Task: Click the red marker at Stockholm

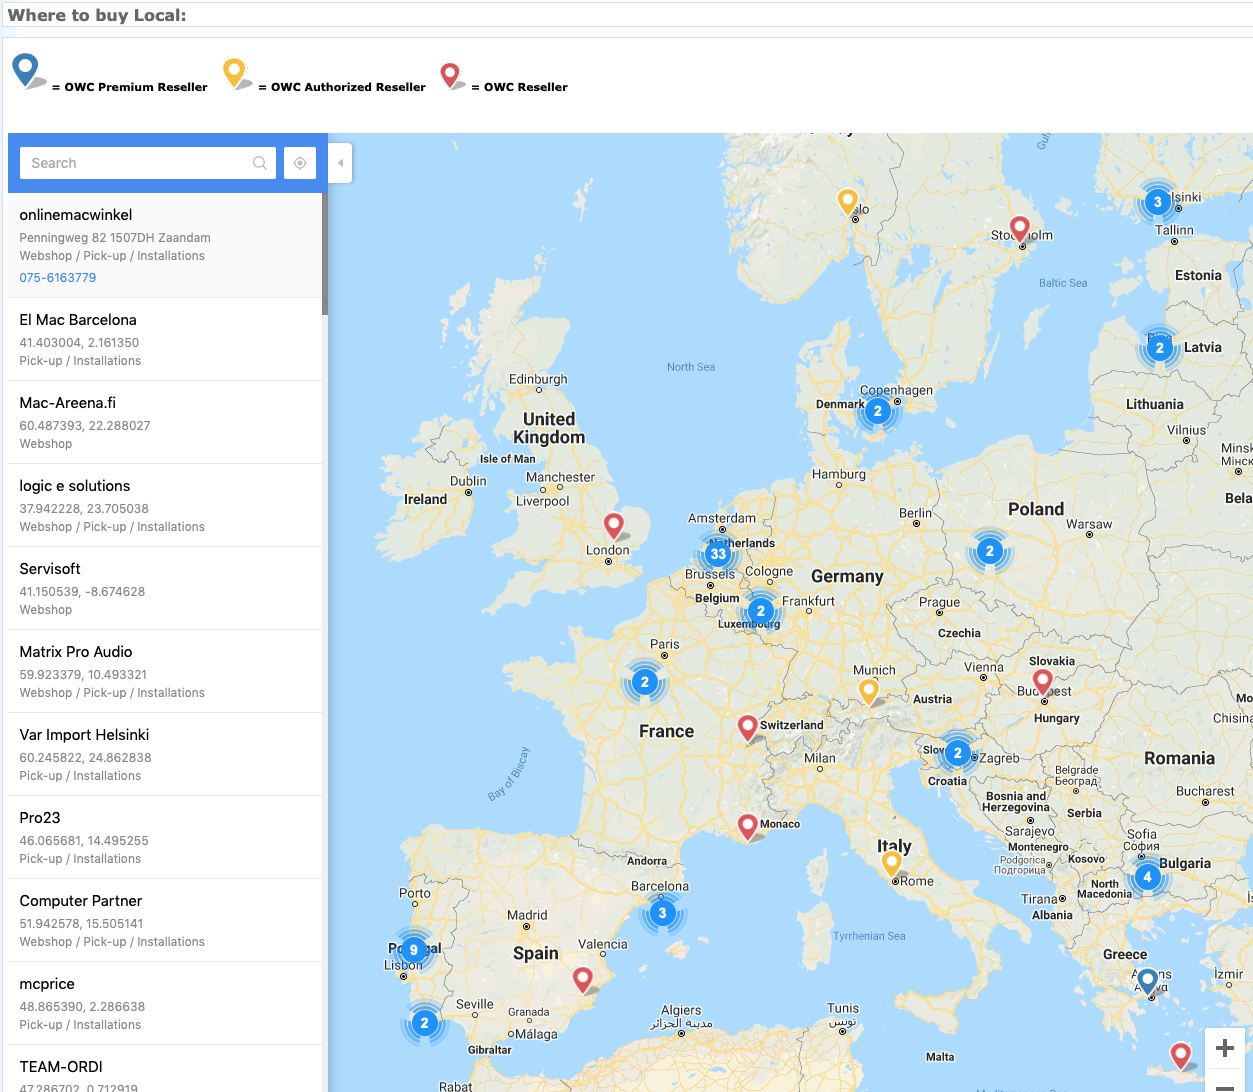Action: coord(1020,230)
